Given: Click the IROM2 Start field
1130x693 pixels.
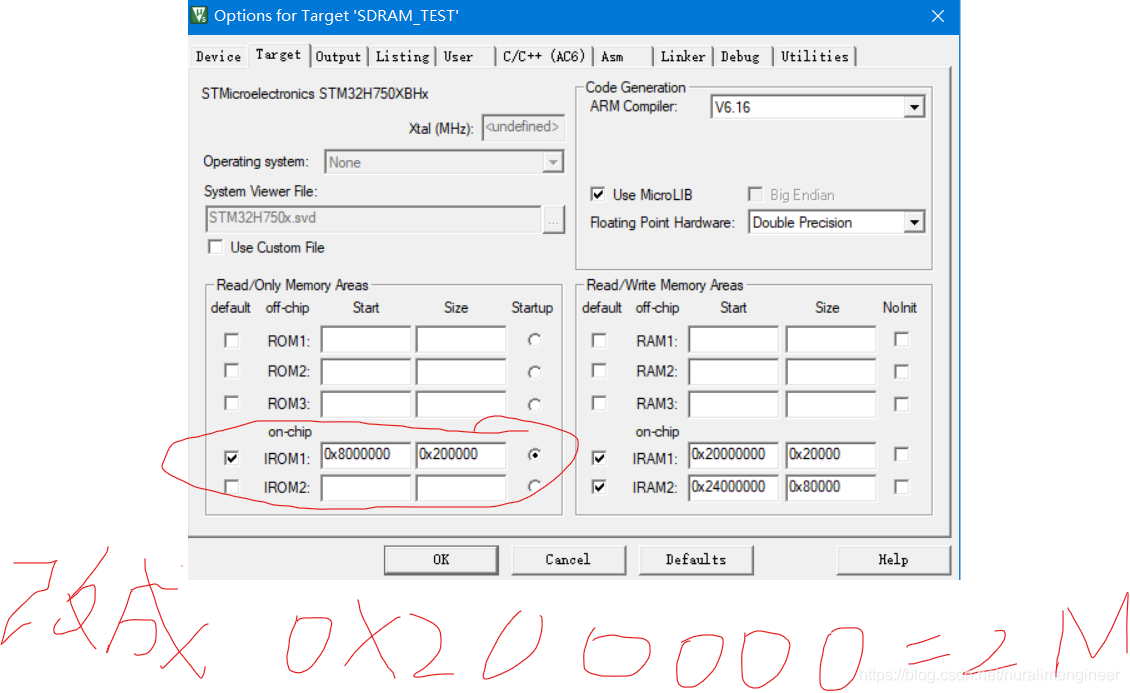Looking at the screenshot, I should tap(366, 488).
